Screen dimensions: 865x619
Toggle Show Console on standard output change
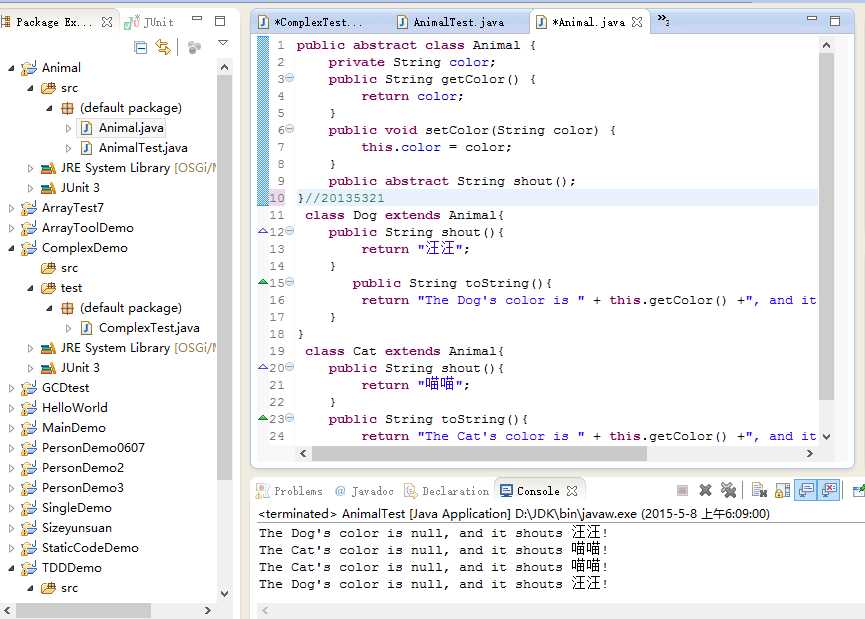(806, 490)
